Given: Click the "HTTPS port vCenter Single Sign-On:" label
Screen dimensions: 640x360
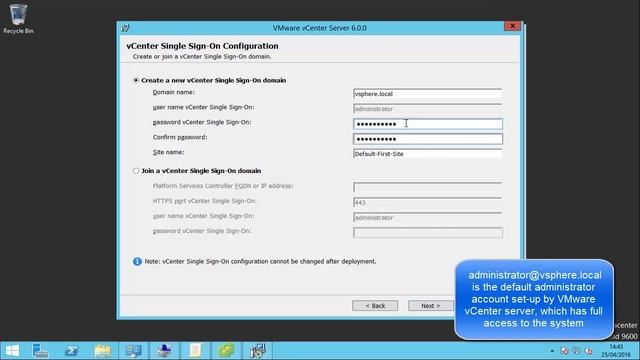Looking at the screenshot, I should (204, 201).
